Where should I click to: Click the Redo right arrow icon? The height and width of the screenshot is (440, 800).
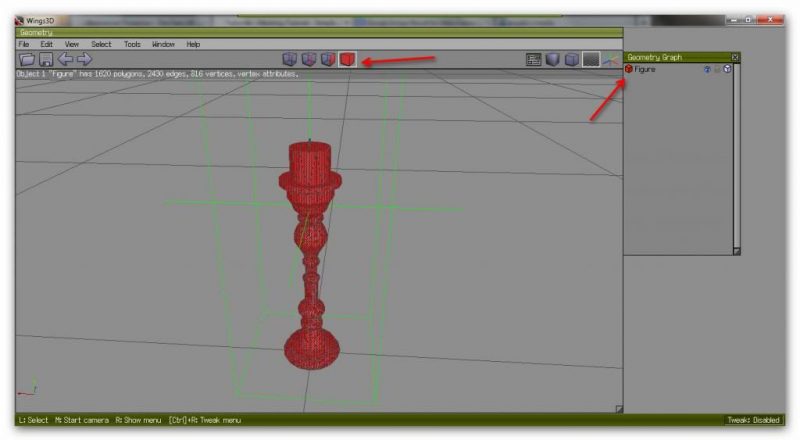click(84, 60)
